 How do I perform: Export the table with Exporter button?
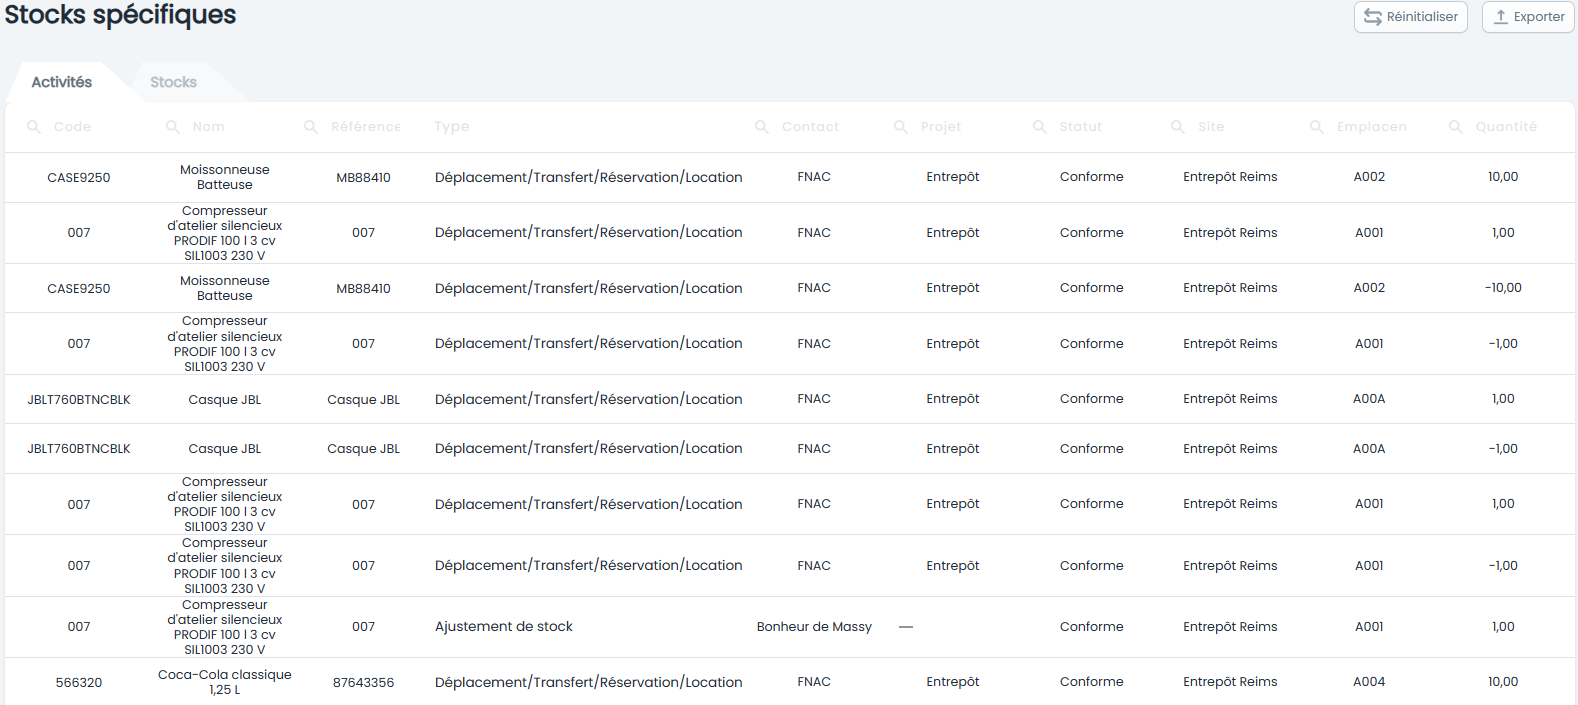tap(1528, 17)
